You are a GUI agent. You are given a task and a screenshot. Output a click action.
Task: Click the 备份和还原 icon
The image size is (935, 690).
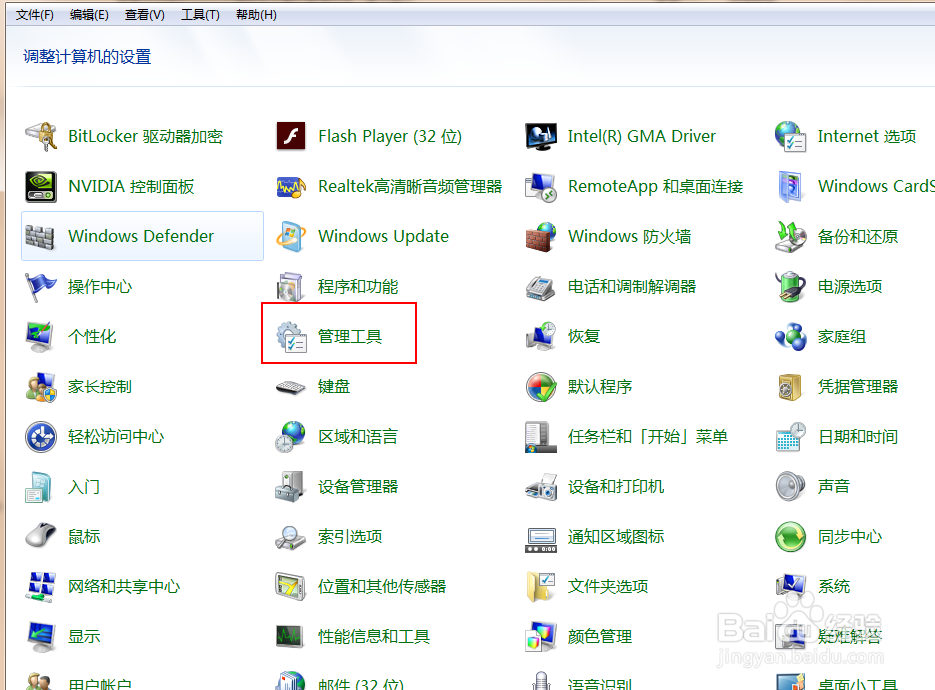point(791,237)
